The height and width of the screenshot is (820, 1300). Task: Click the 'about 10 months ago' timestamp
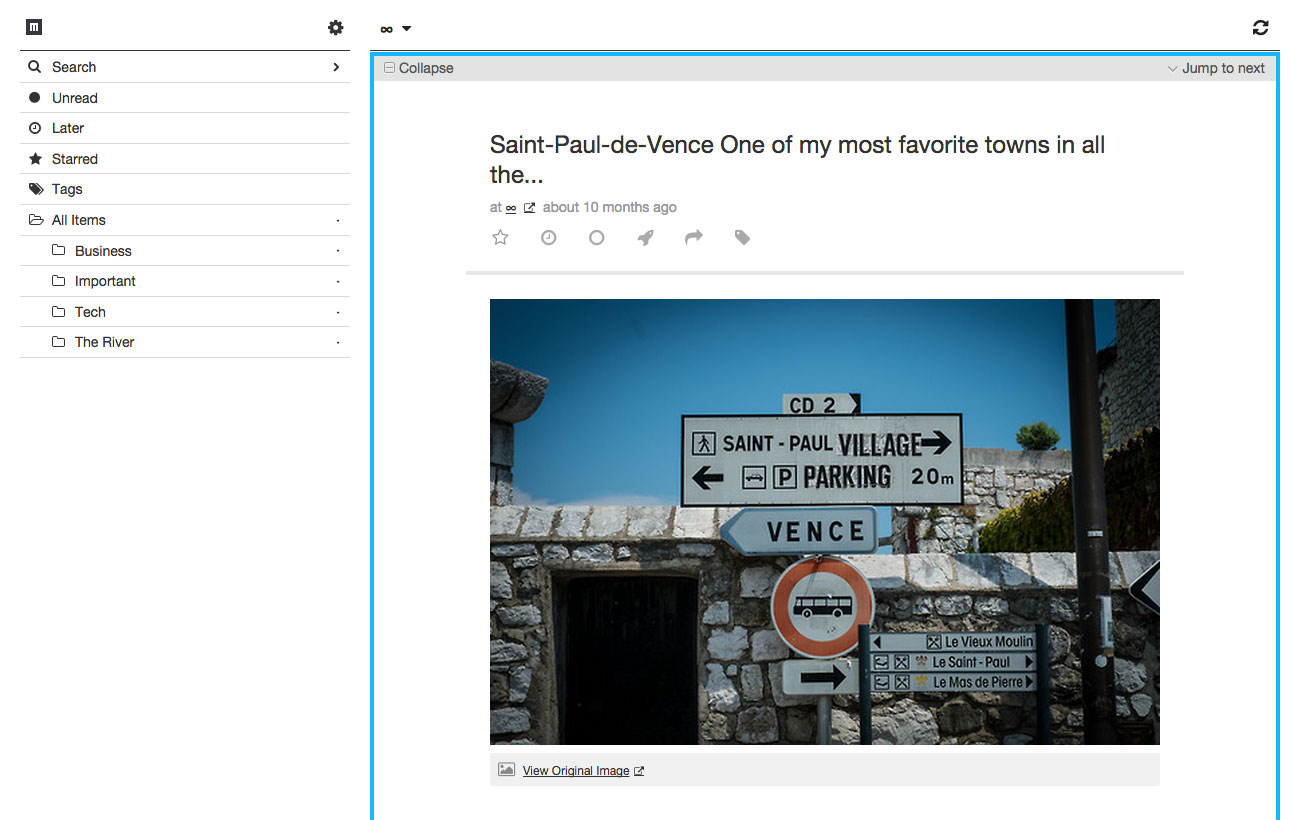tap(610, 207)
